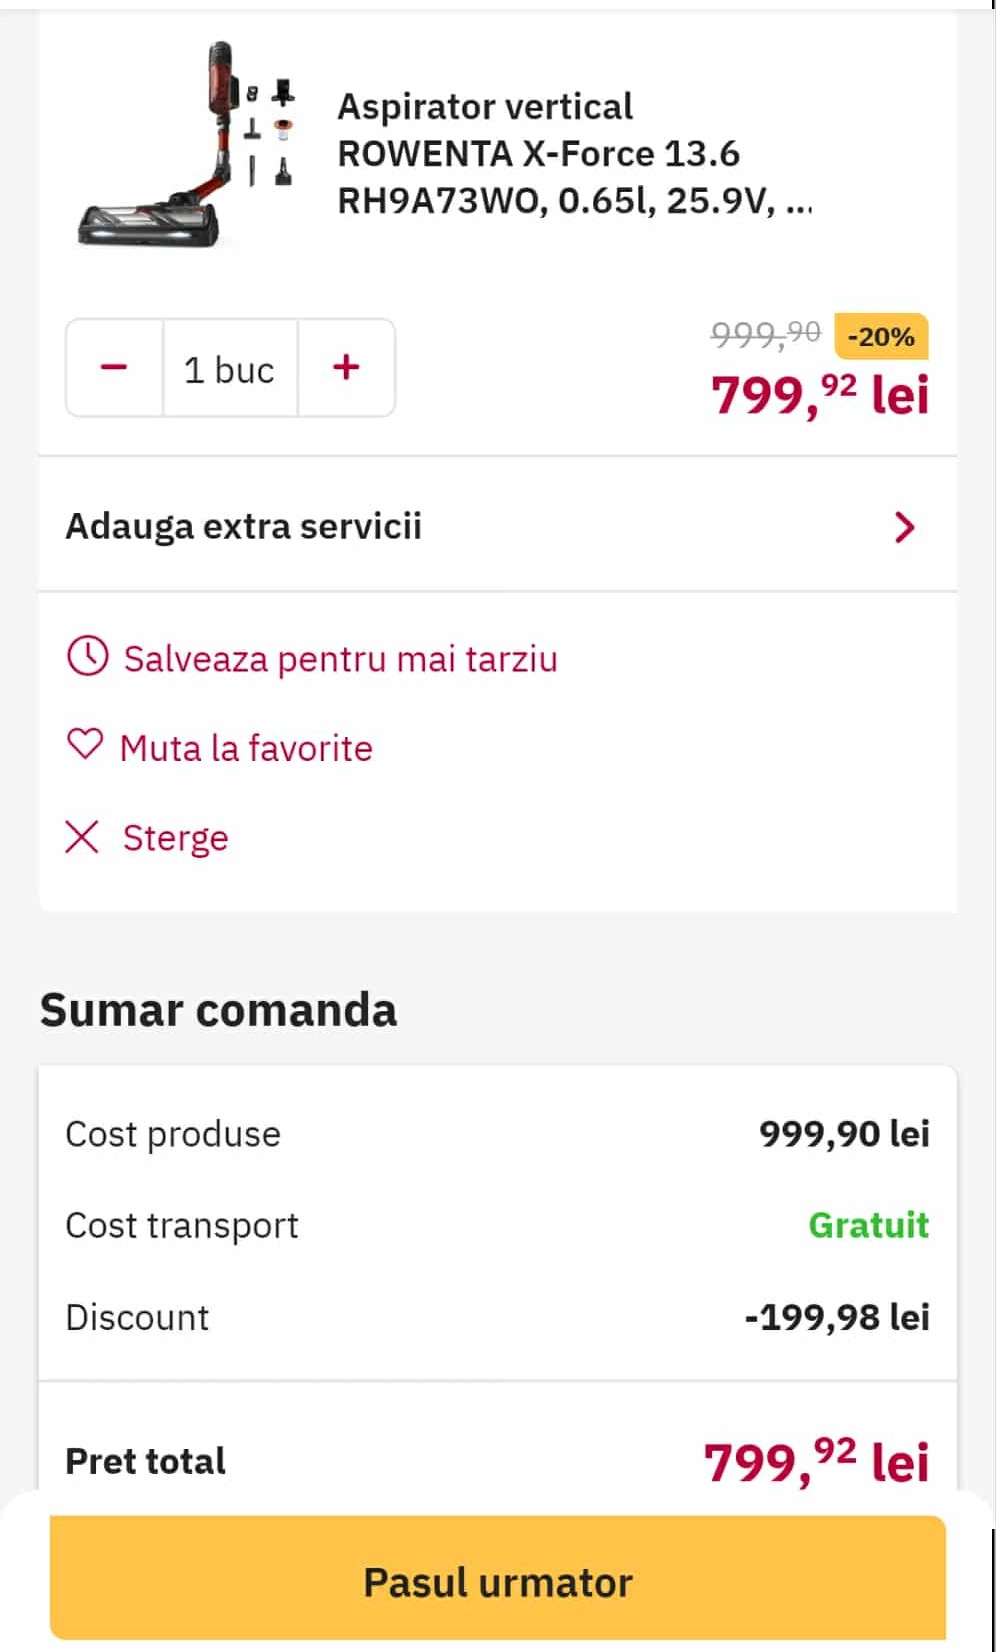Click the crossed-out 999,90 old price

coord(765,333)
